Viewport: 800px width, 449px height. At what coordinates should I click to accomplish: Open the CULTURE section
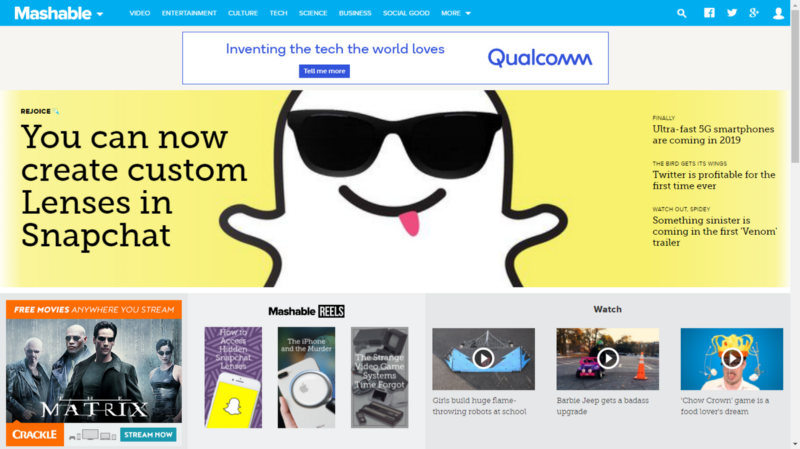243,13
